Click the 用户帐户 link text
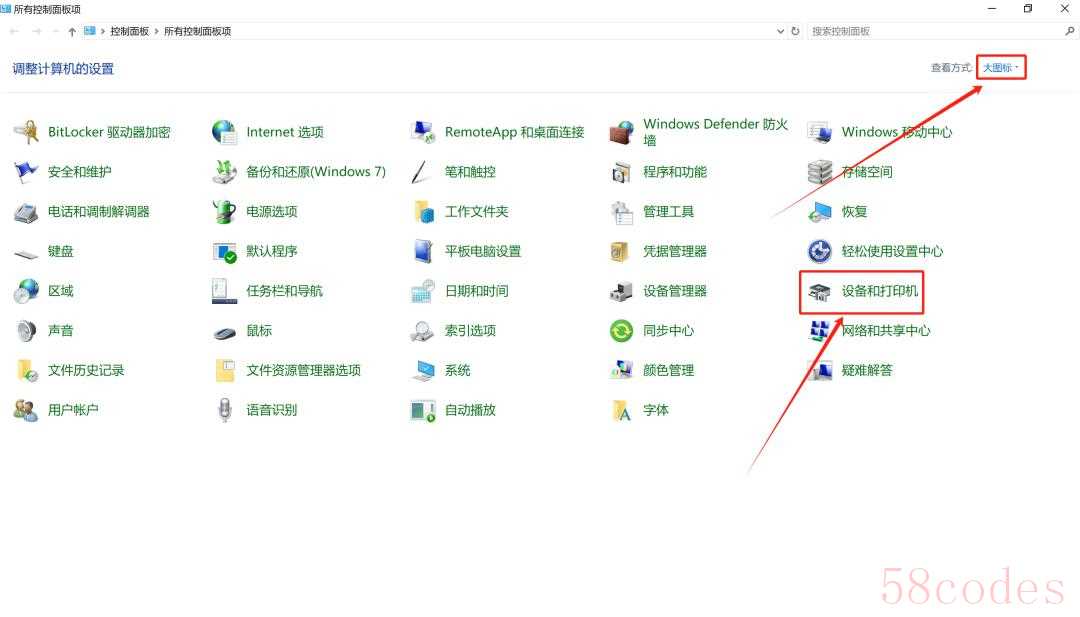 (73, 410)
